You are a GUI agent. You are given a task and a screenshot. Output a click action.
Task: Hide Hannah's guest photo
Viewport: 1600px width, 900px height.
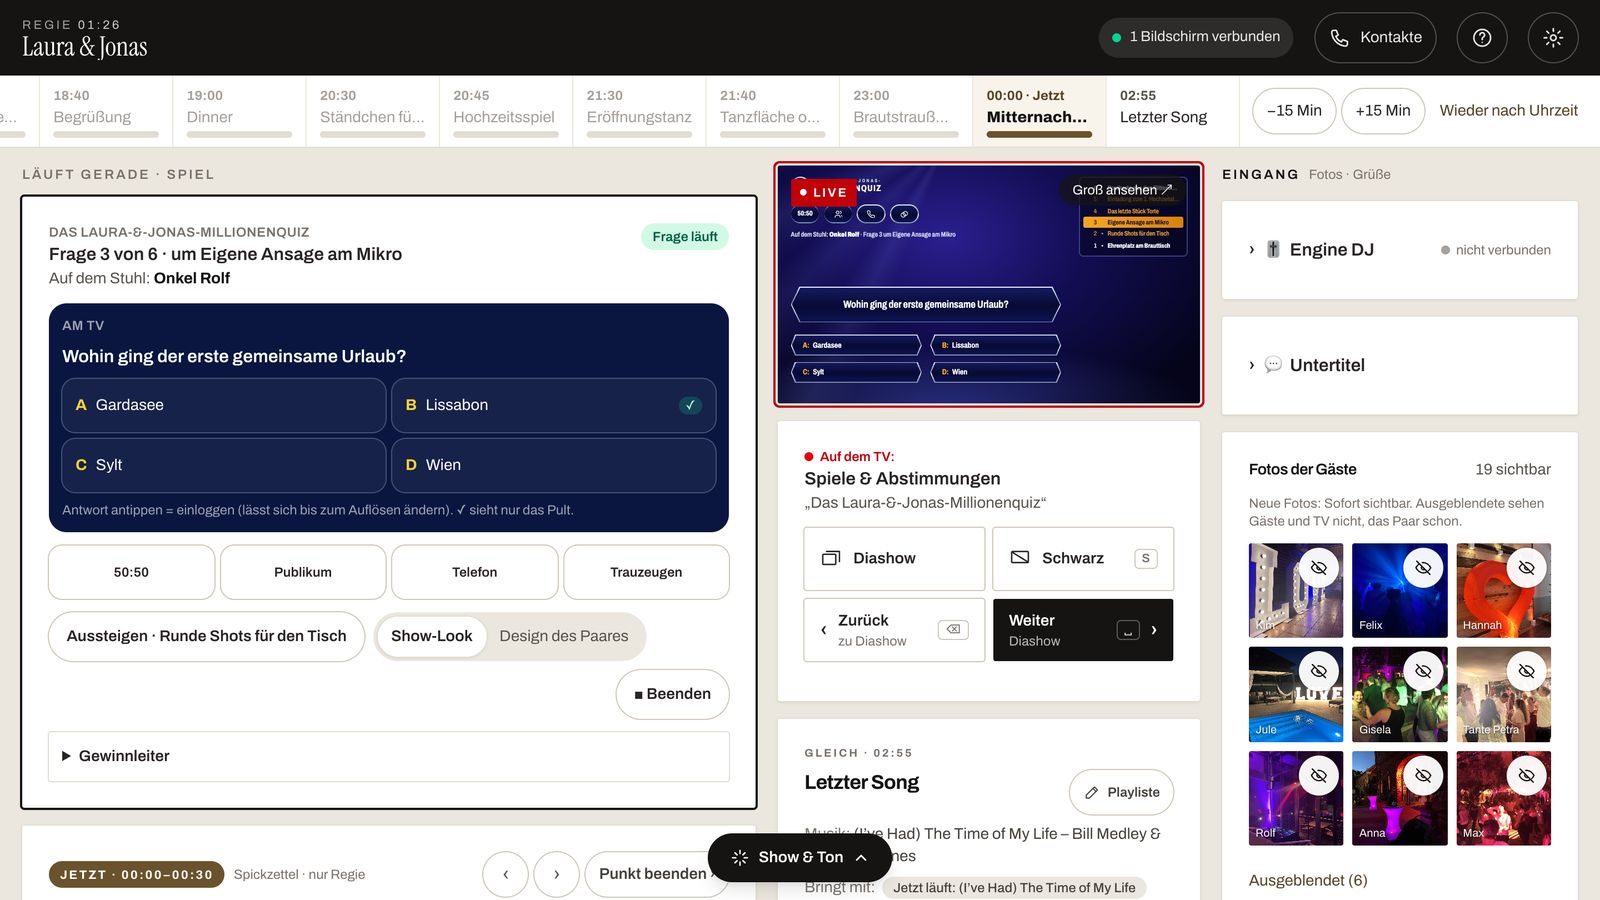pyautogui.click(x=1527, y=567)
